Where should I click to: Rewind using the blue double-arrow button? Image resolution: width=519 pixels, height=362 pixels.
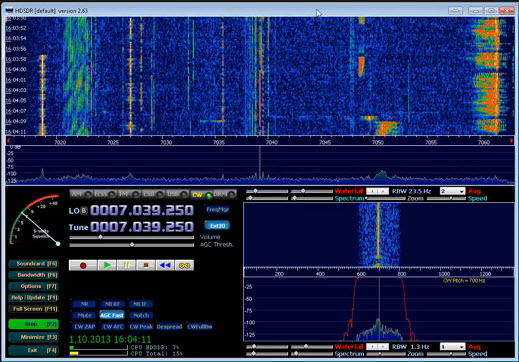pos(165,265)
